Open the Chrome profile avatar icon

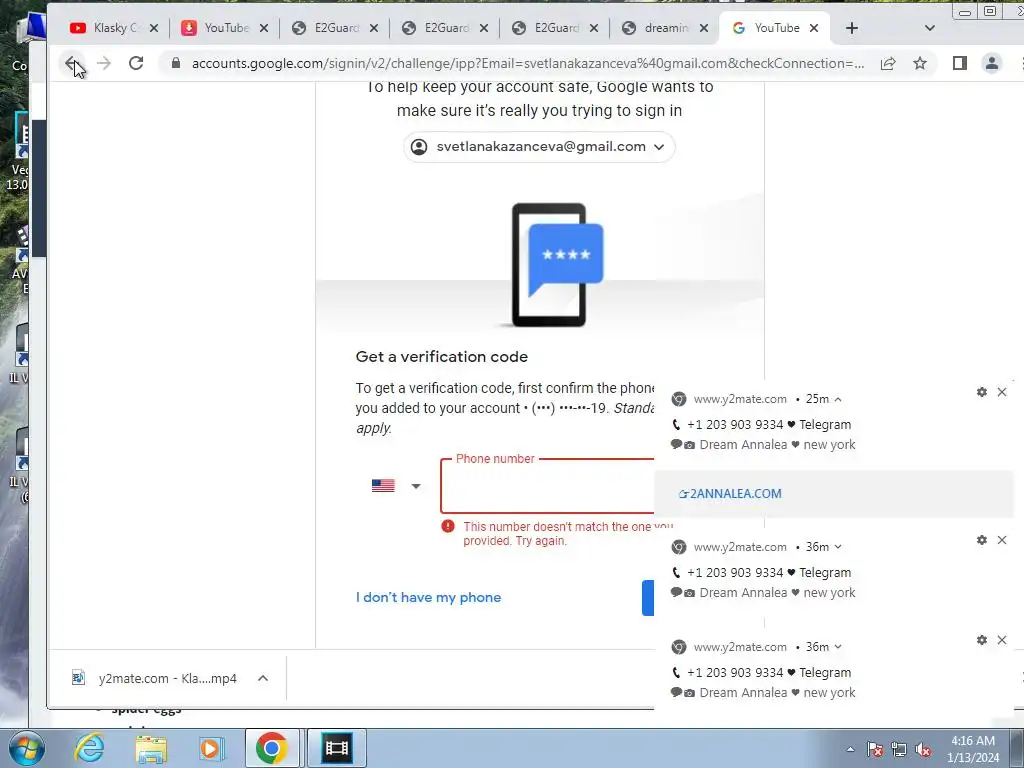991,63
